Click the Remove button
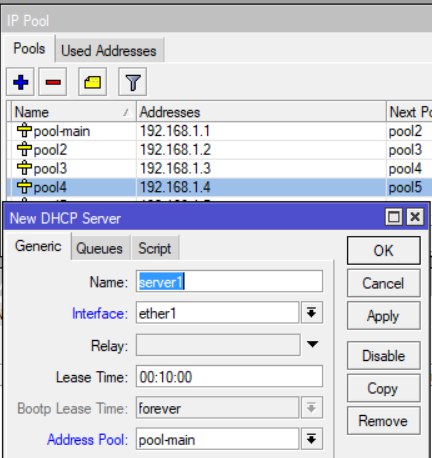Screen dimensions: 432x458 (383, 421)
